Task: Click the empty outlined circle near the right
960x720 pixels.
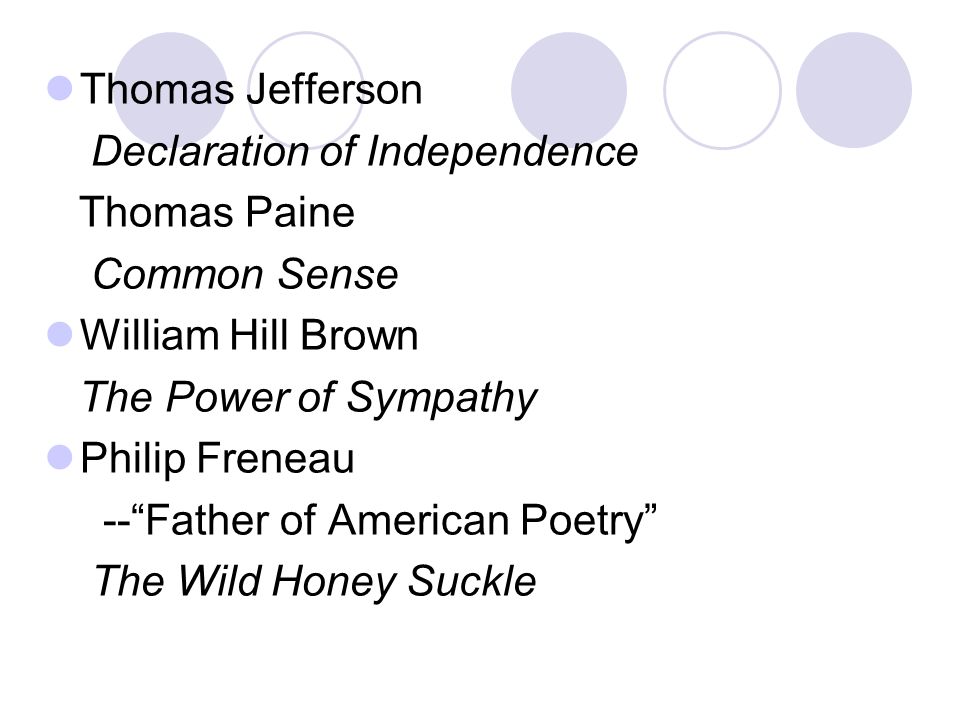Action: pos(722,90)
